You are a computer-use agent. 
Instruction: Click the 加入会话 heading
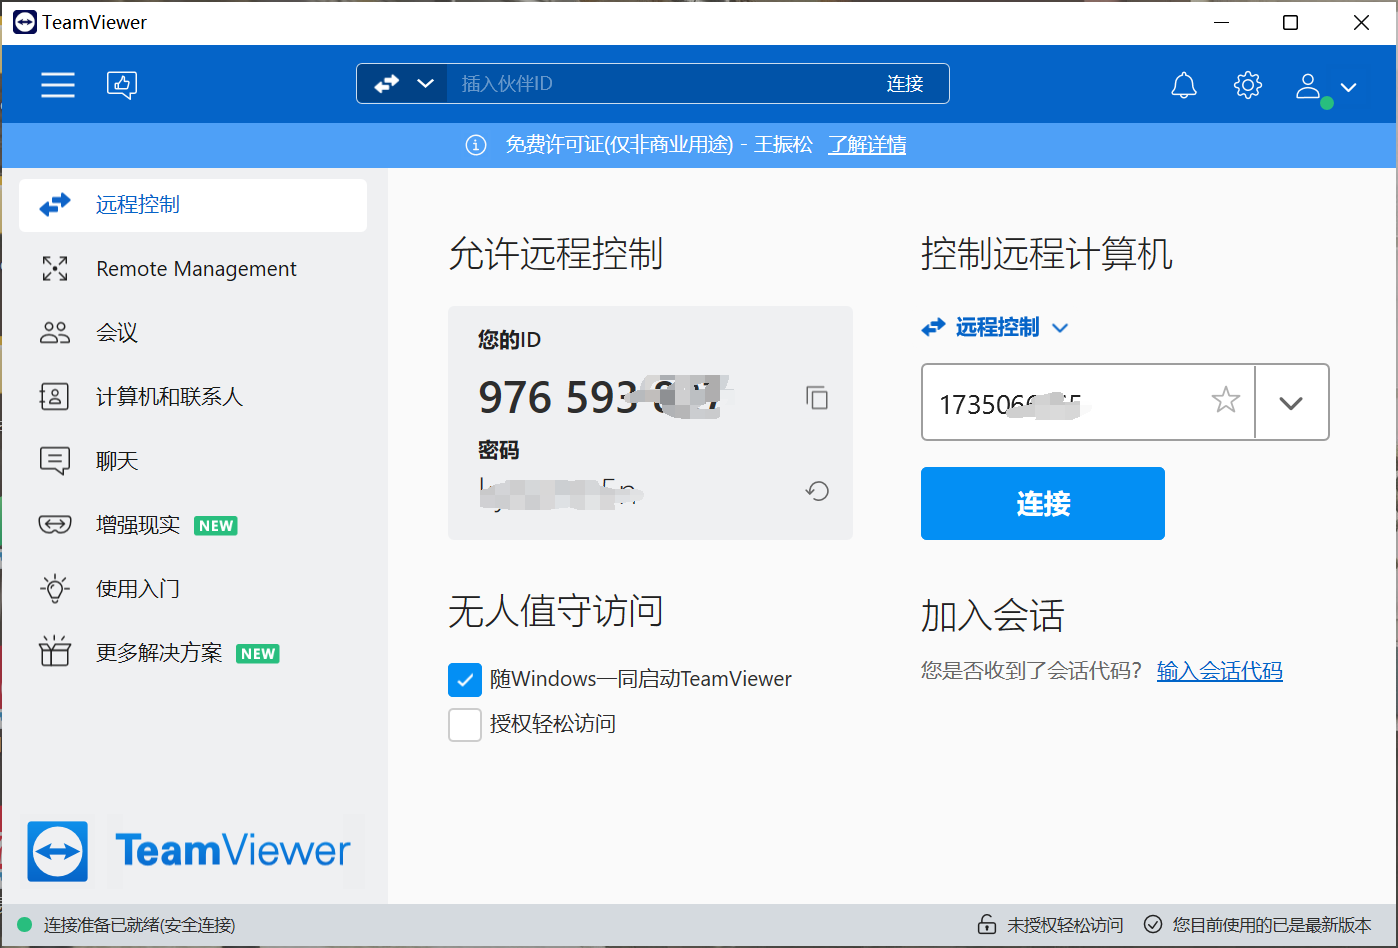tap(992, 616)
